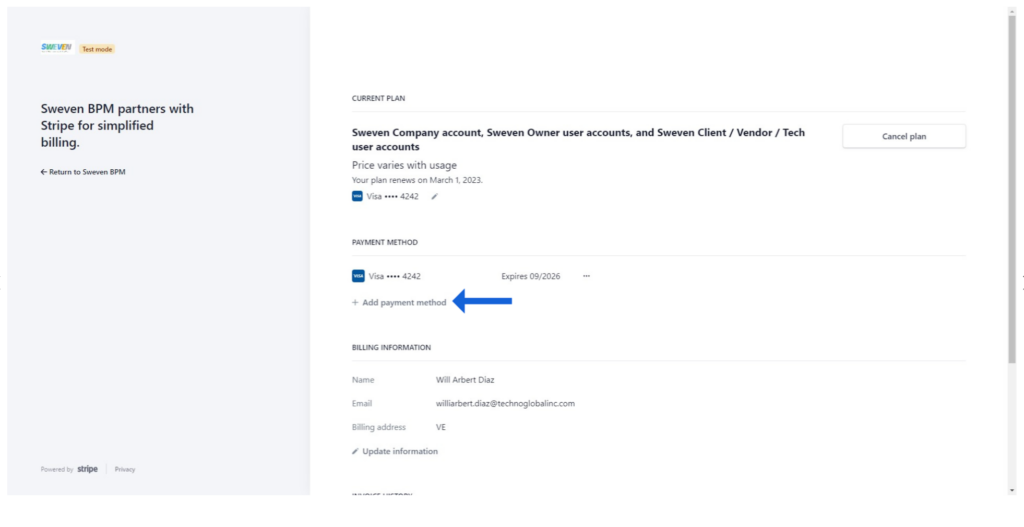Click the plus icon beside Add payment method

355,303
